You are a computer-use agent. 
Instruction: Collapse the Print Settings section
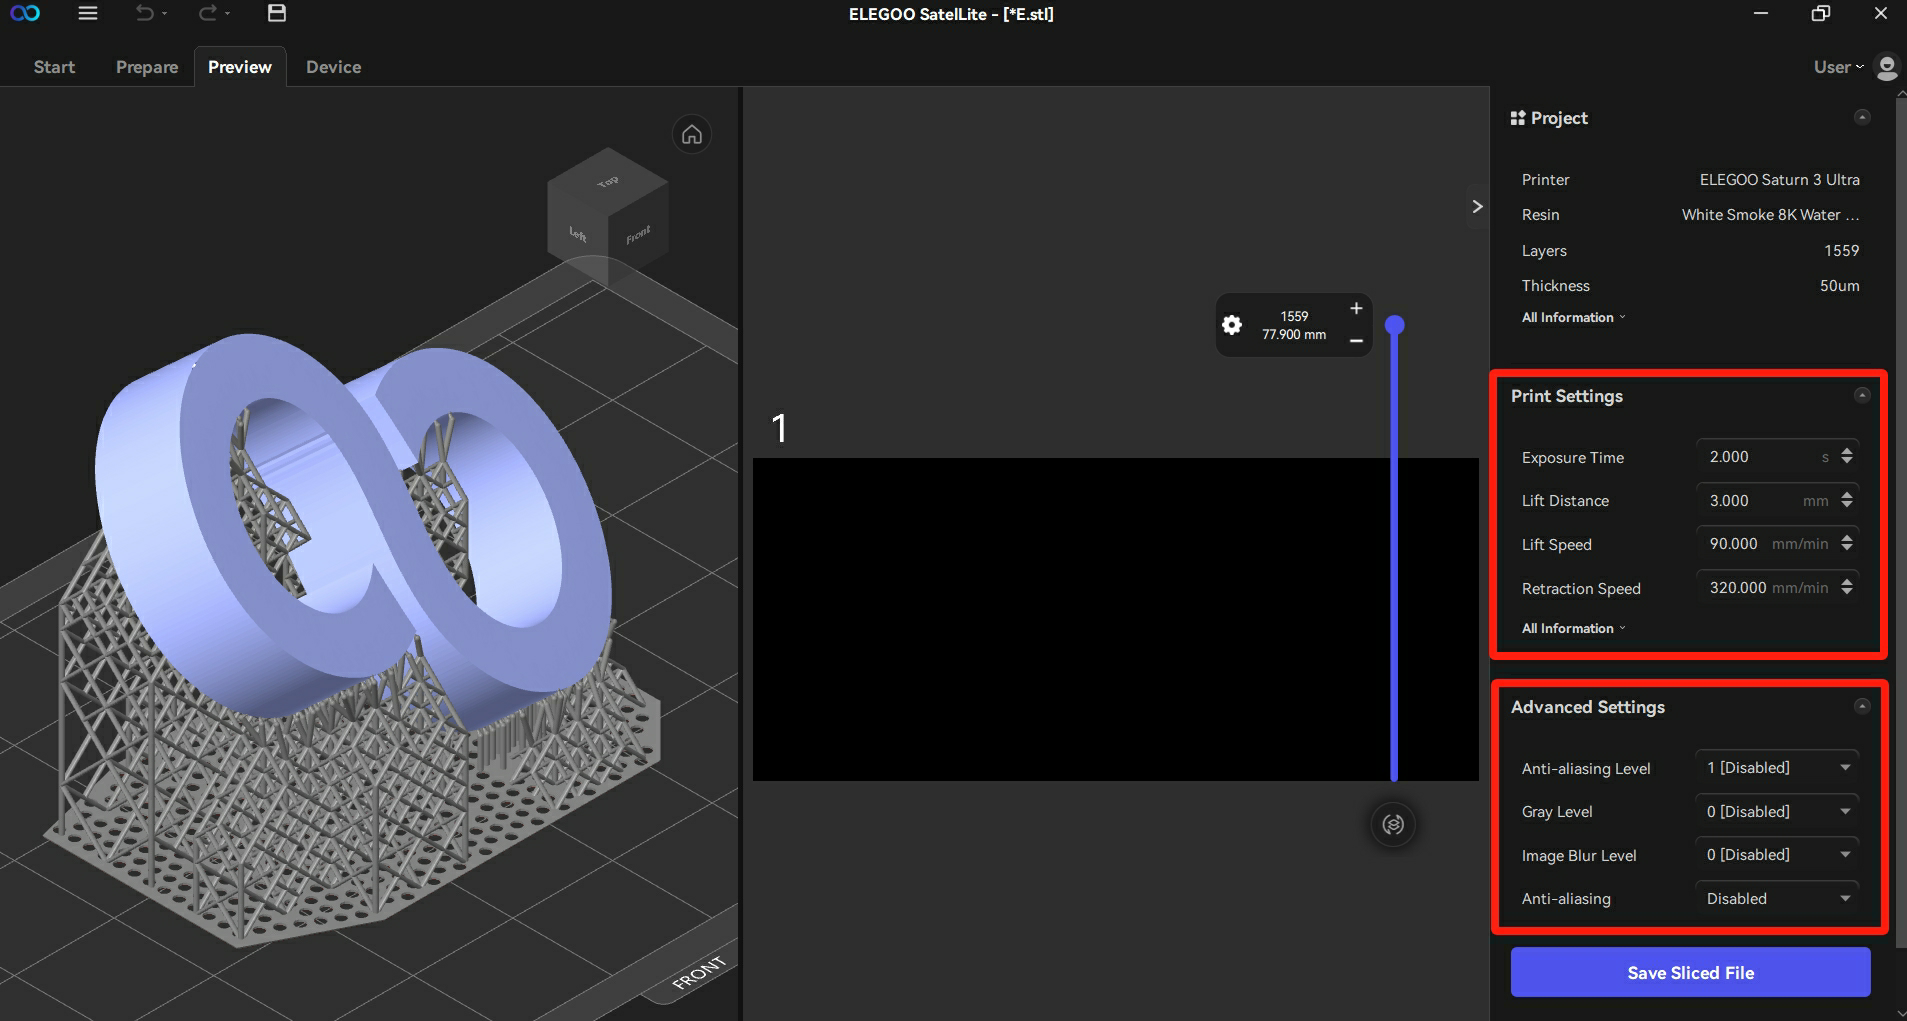[x=1862, y=395]
